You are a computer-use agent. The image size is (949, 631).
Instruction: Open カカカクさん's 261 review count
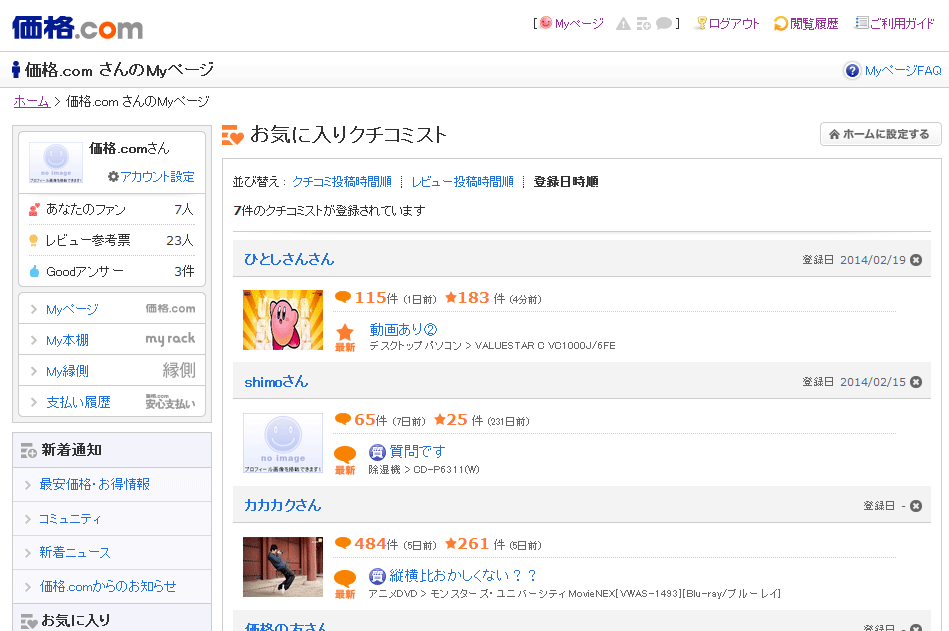pyautogui.click(x=475, y=544)
